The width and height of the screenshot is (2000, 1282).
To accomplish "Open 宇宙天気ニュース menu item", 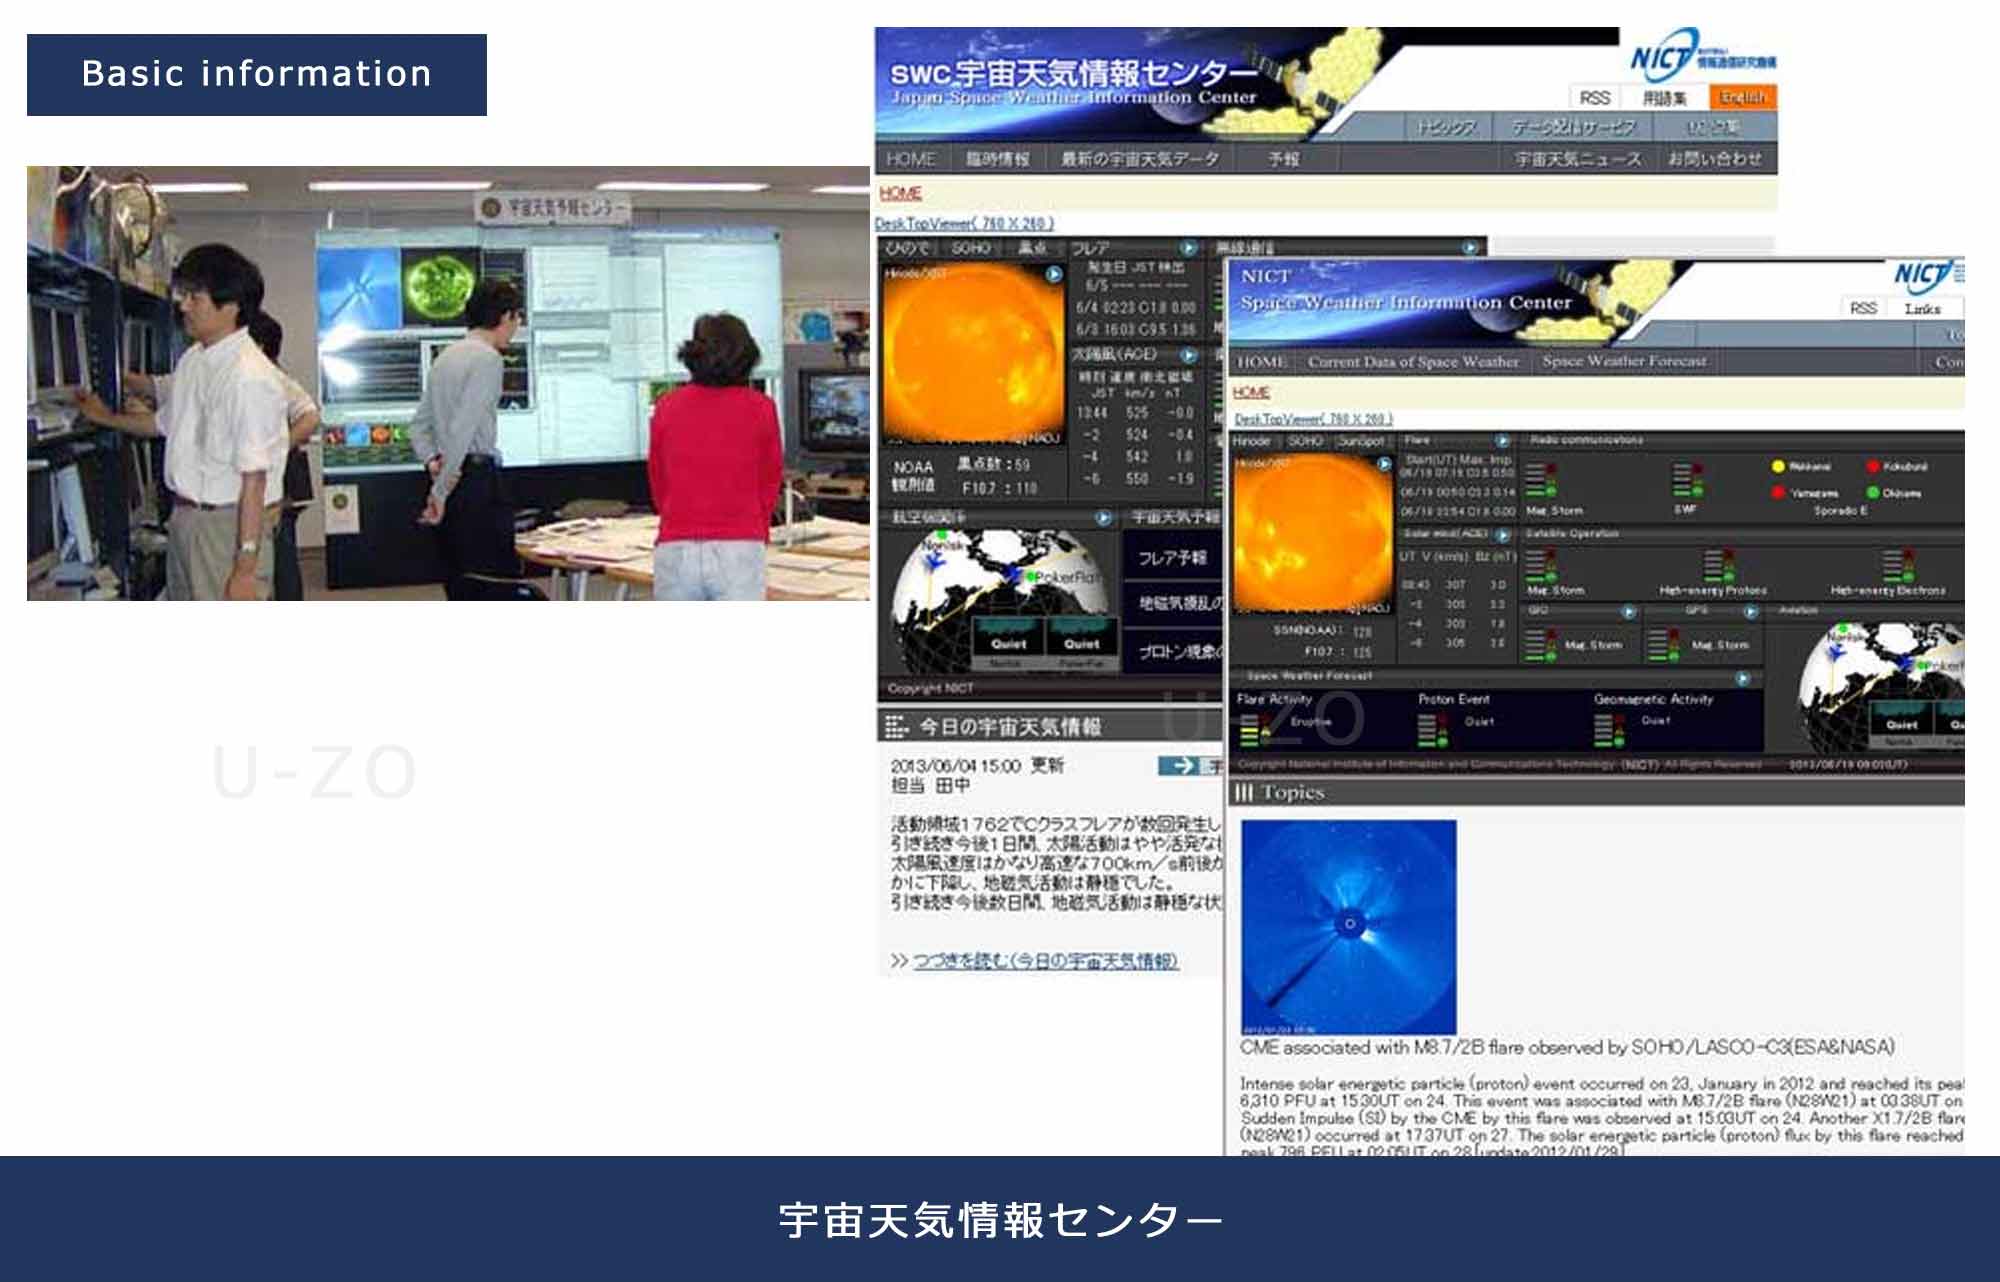I will point(1578,159).
